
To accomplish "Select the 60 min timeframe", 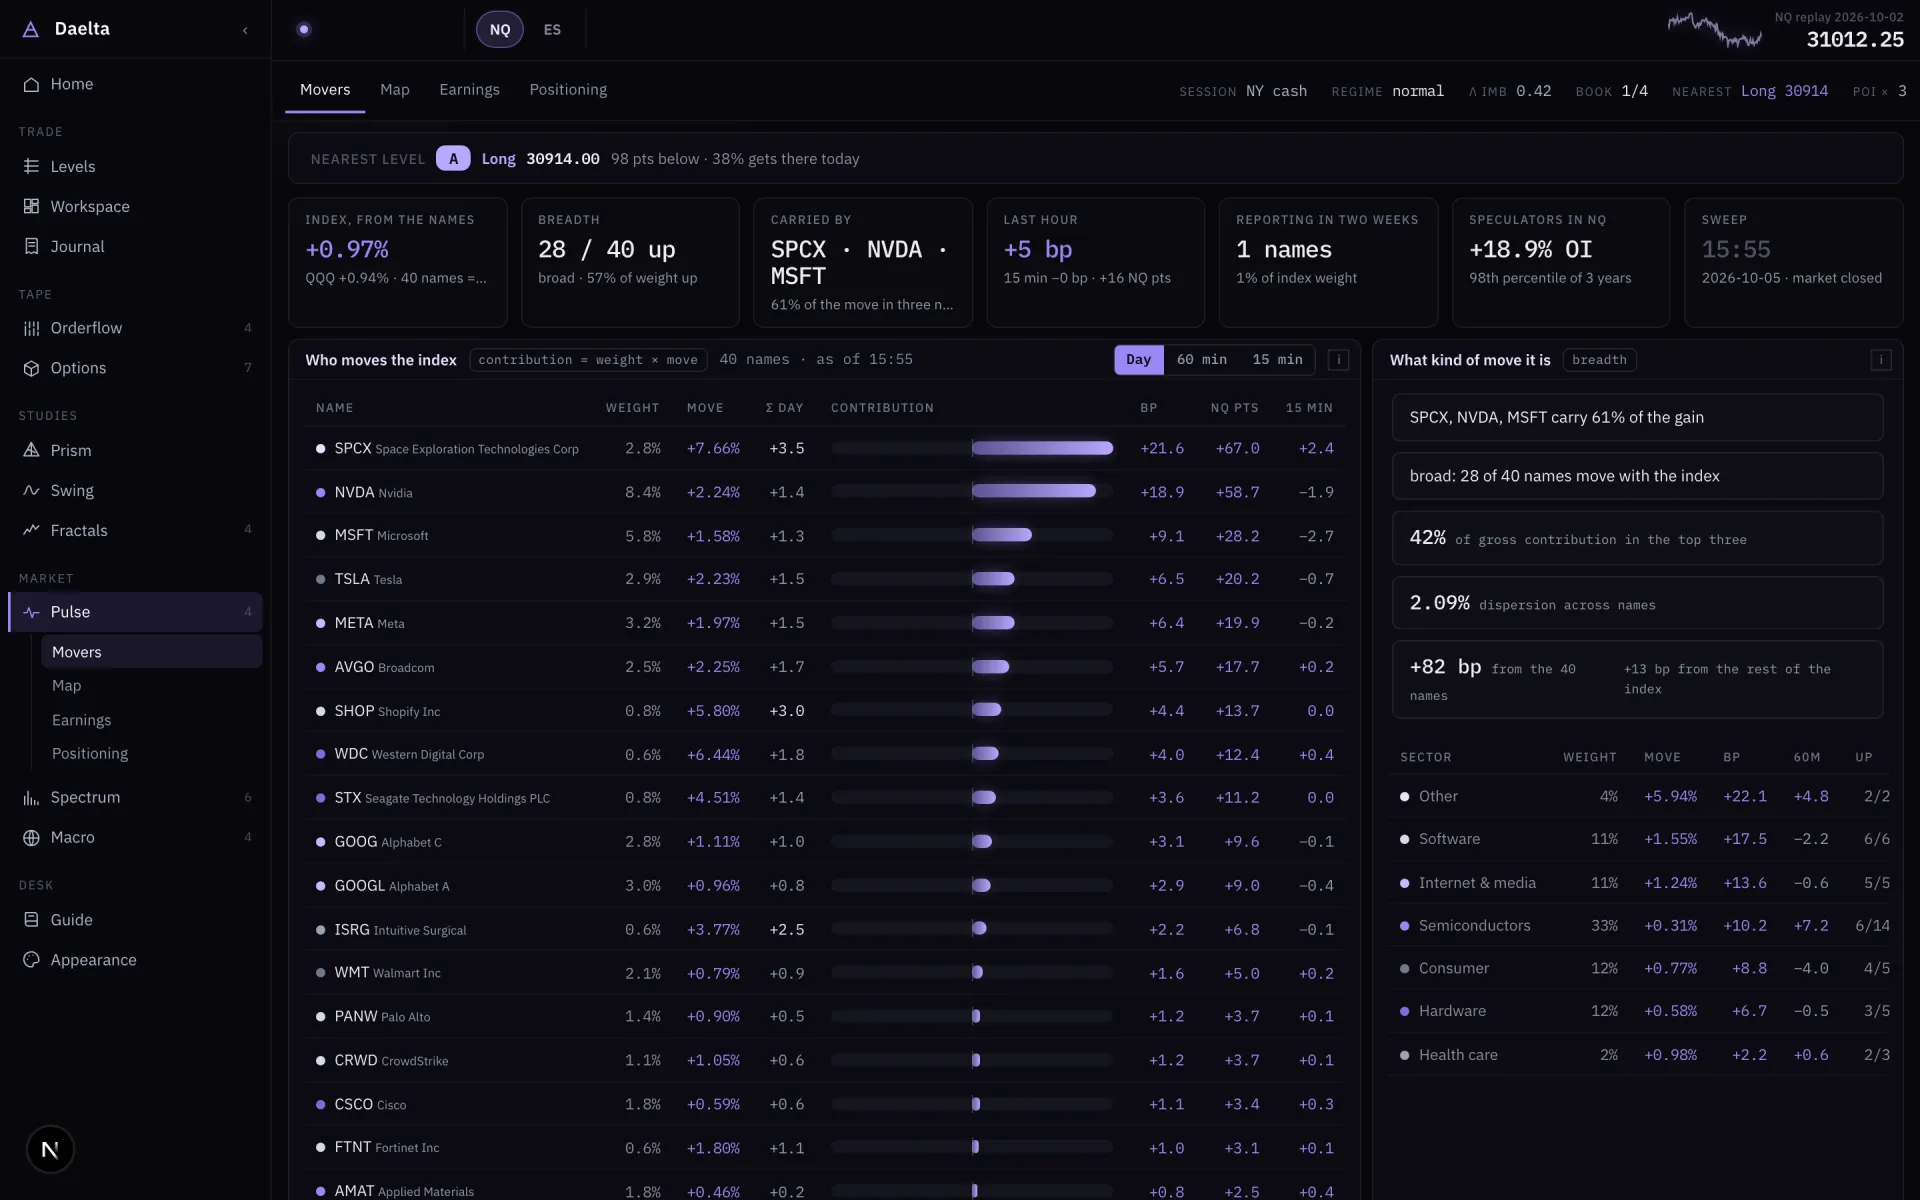I will pos(1202,360).
